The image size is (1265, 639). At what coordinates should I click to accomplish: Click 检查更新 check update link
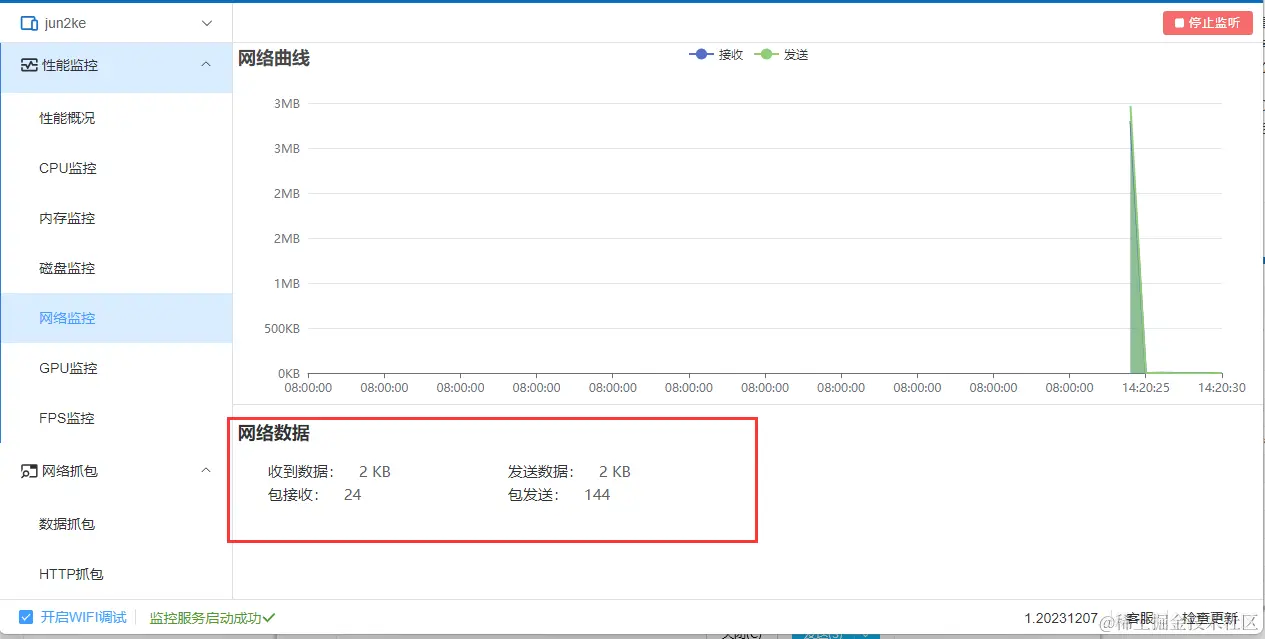[1210, 618]
